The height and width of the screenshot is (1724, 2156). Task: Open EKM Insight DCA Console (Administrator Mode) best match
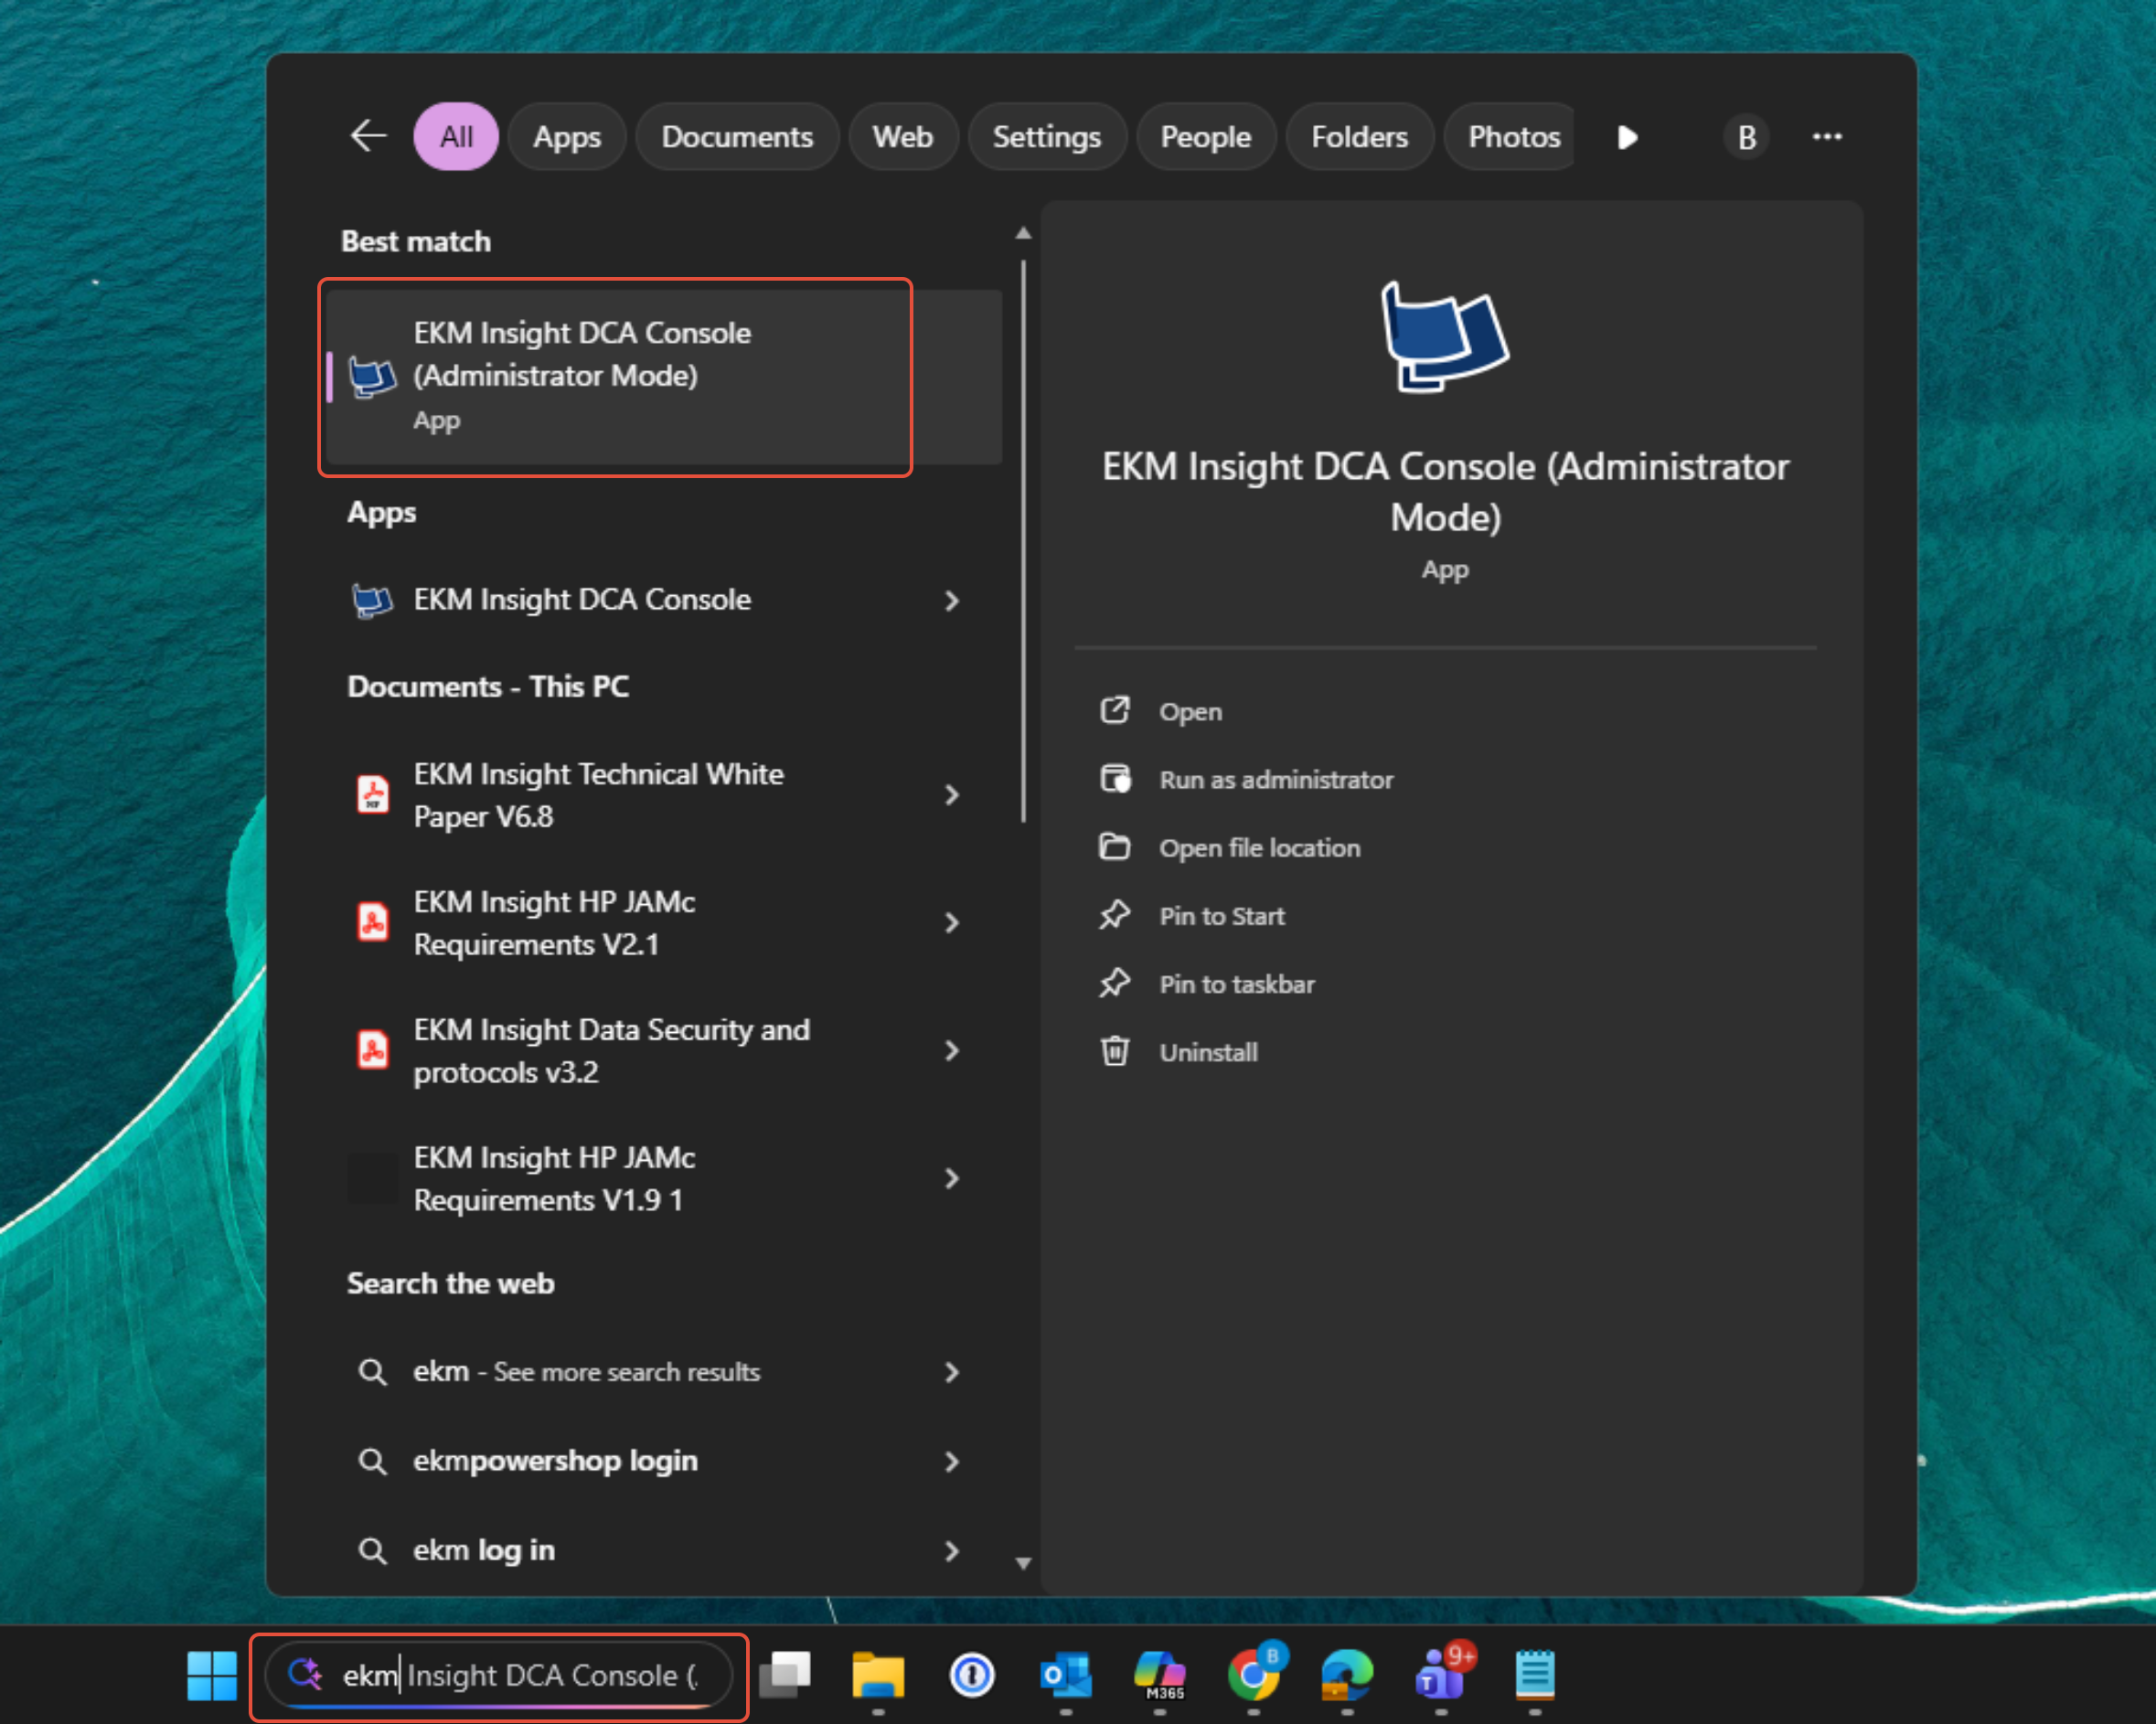point(664,376)
